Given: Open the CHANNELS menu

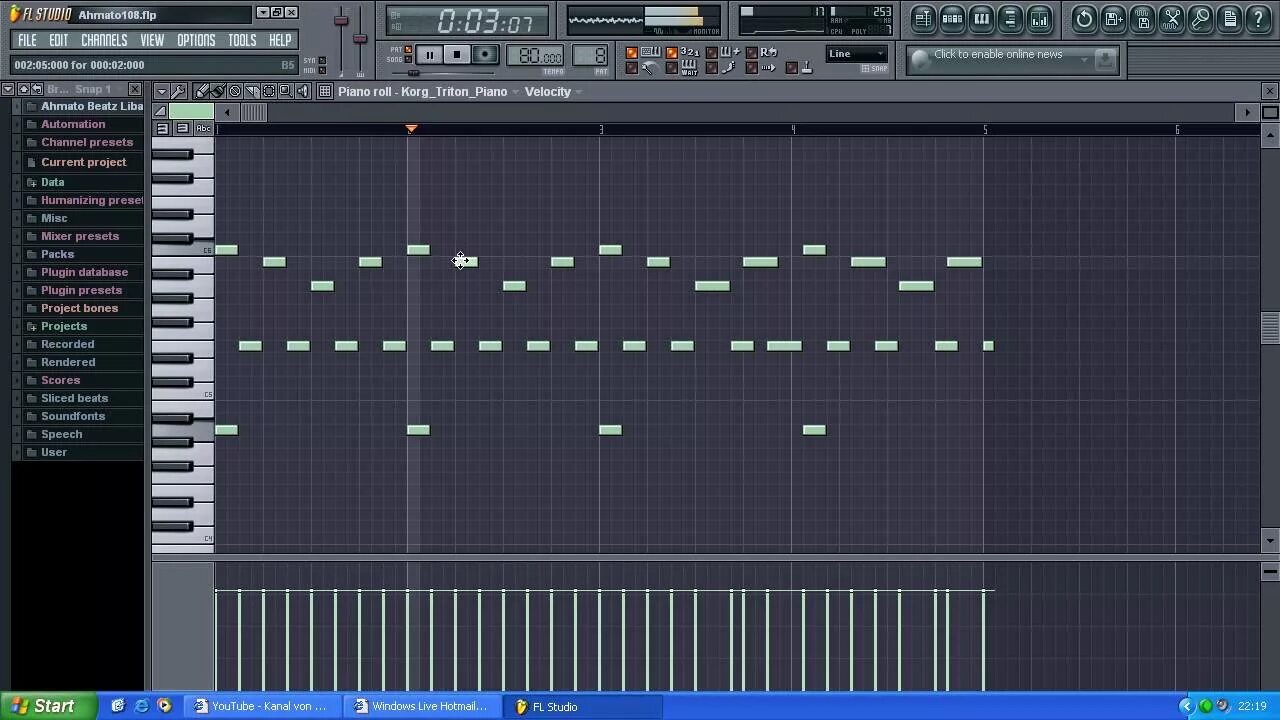Looking at the screenshot, I should point(104,40).
